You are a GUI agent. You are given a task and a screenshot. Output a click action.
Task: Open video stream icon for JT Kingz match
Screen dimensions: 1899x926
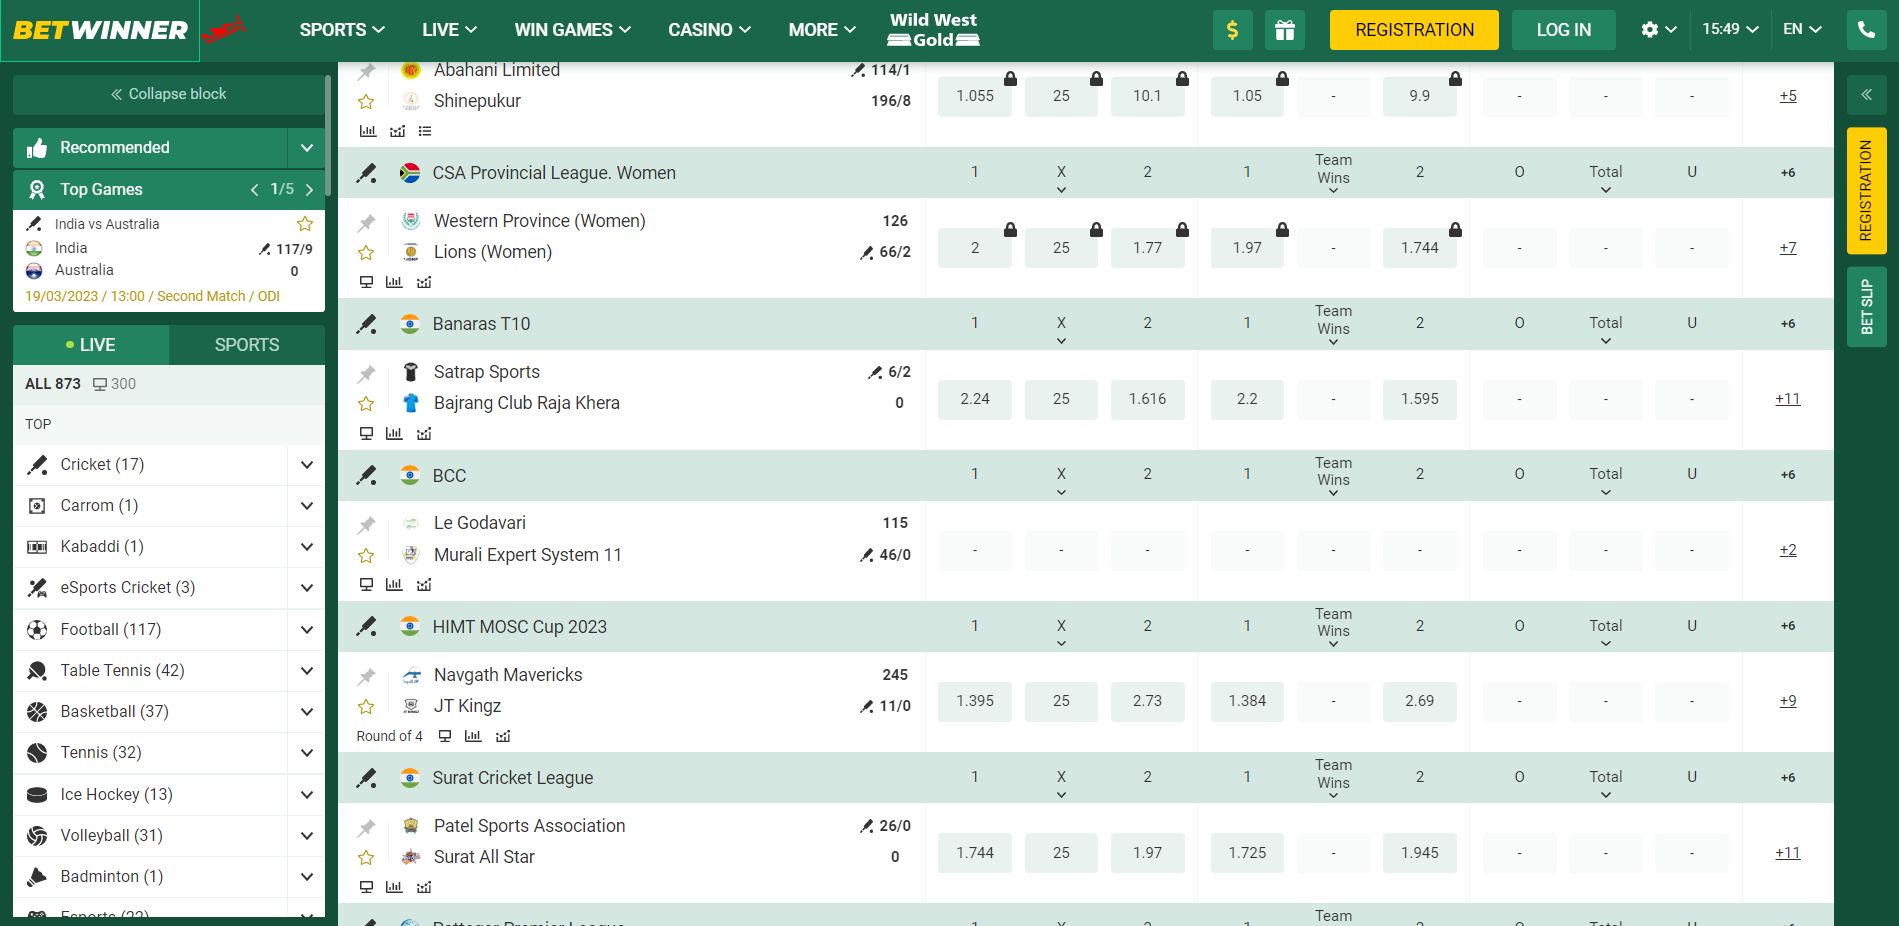[445, 736]
